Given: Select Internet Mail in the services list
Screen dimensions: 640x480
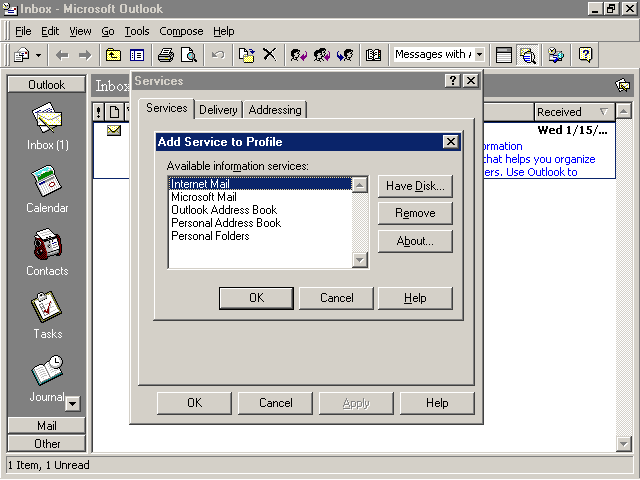Looking at the screenshot, I should point(260,184).
